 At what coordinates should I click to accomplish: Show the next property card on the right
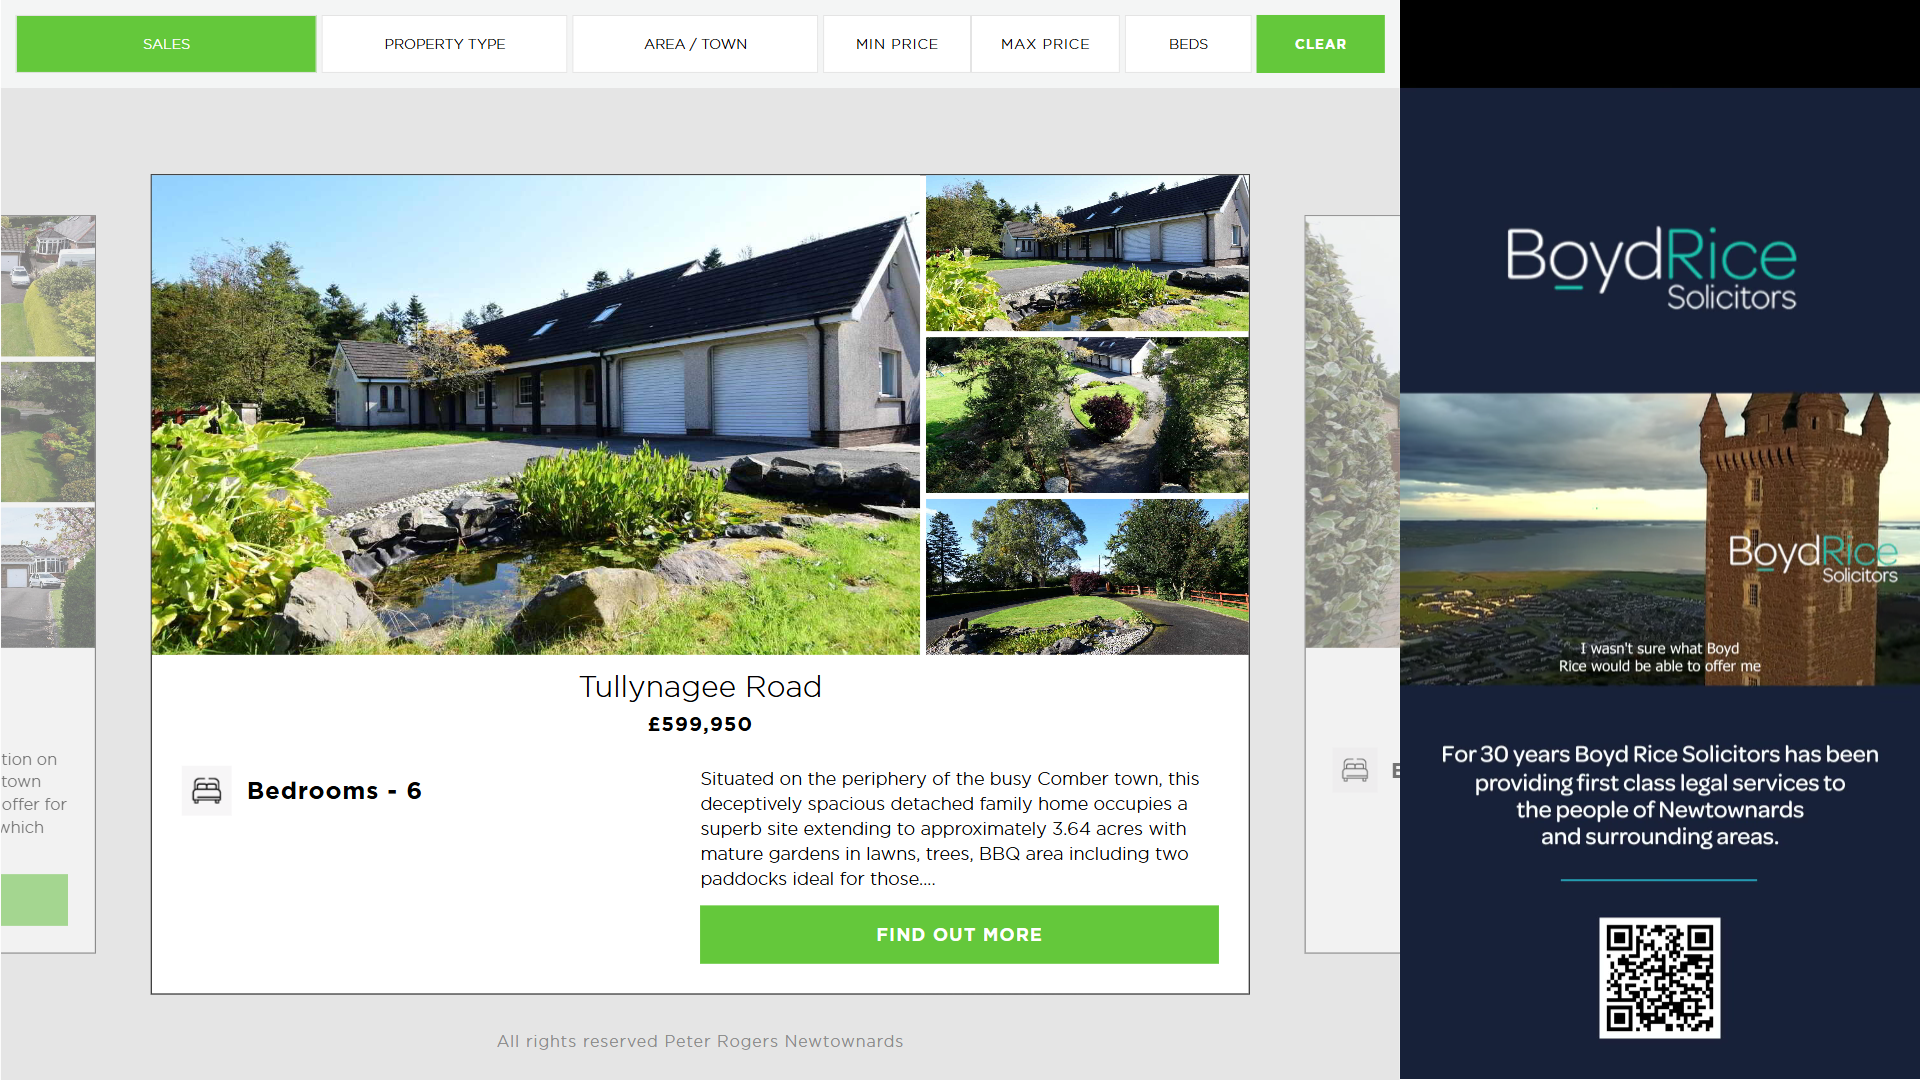tap(1352, 584)
